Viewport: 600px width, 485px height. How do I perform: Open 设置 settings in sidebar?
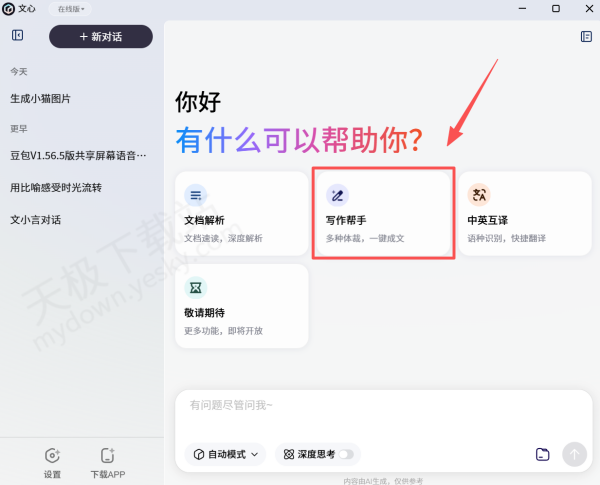click(x=52, y=456)
